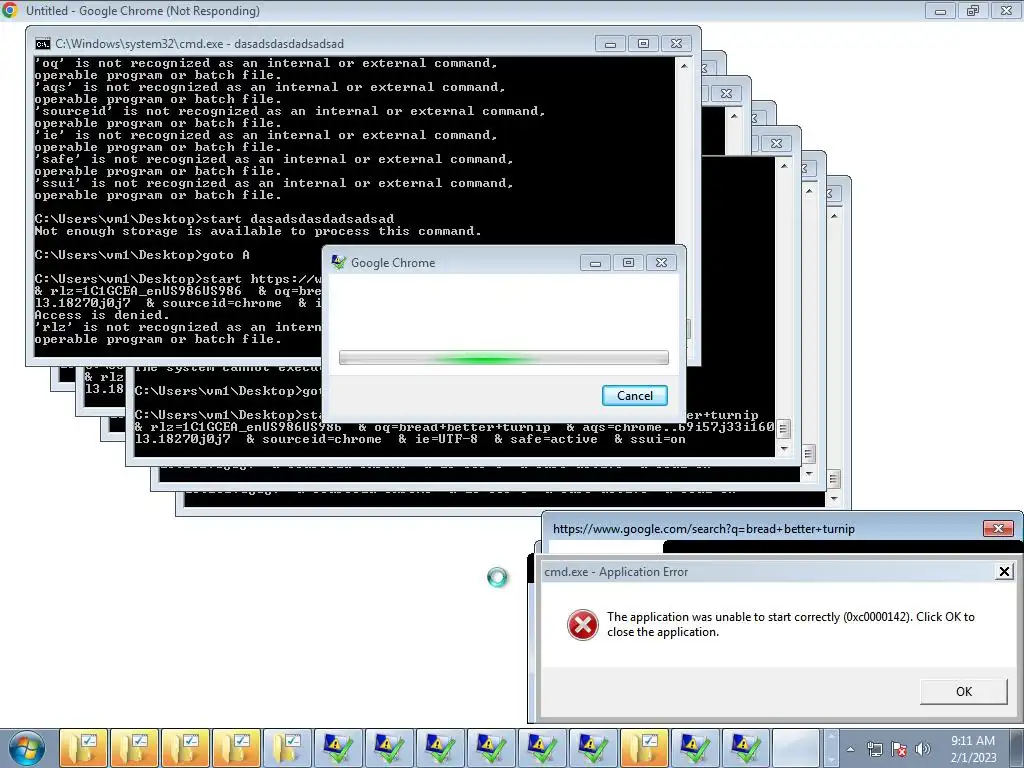Click scroll-down arrow of cmd window showing safe=active
The image size is (1024, 768).
coord(784,449)
